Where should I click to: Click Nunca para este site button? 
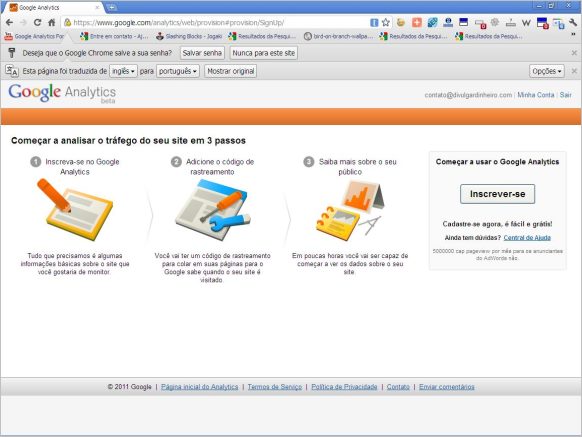264,53
